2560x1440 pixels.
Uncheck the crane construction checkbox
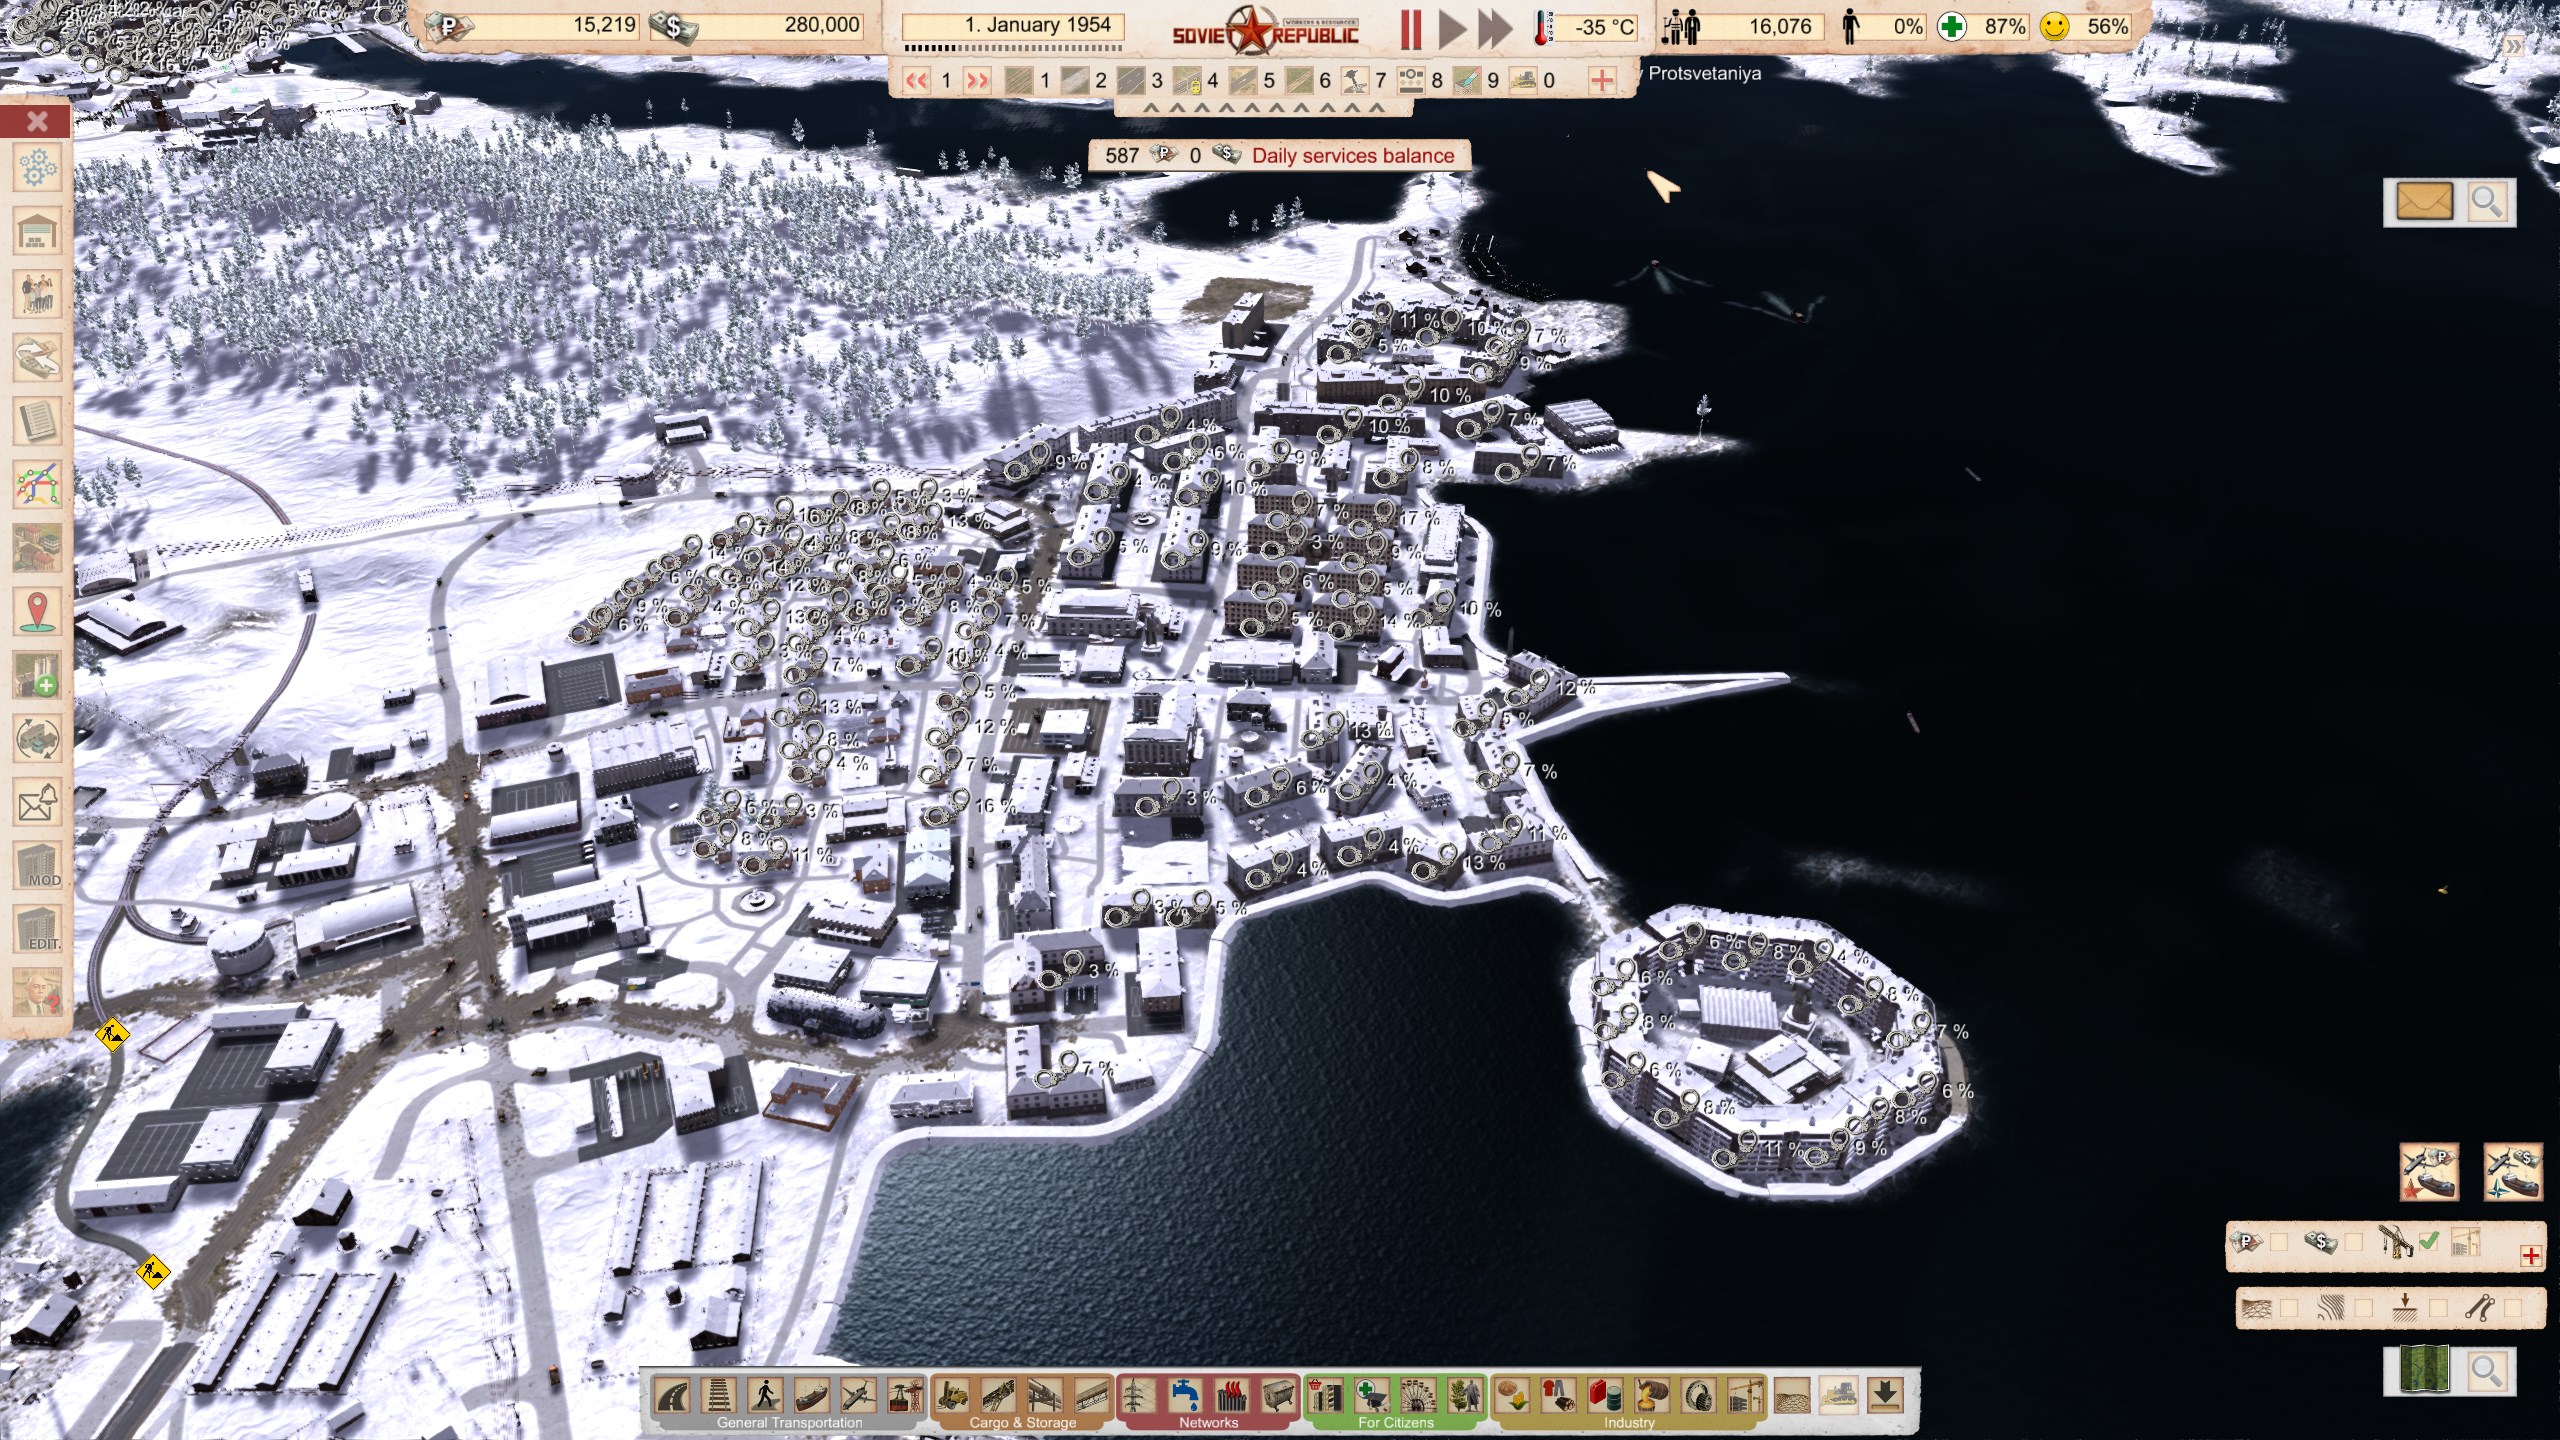(x=2429, y=1243)
